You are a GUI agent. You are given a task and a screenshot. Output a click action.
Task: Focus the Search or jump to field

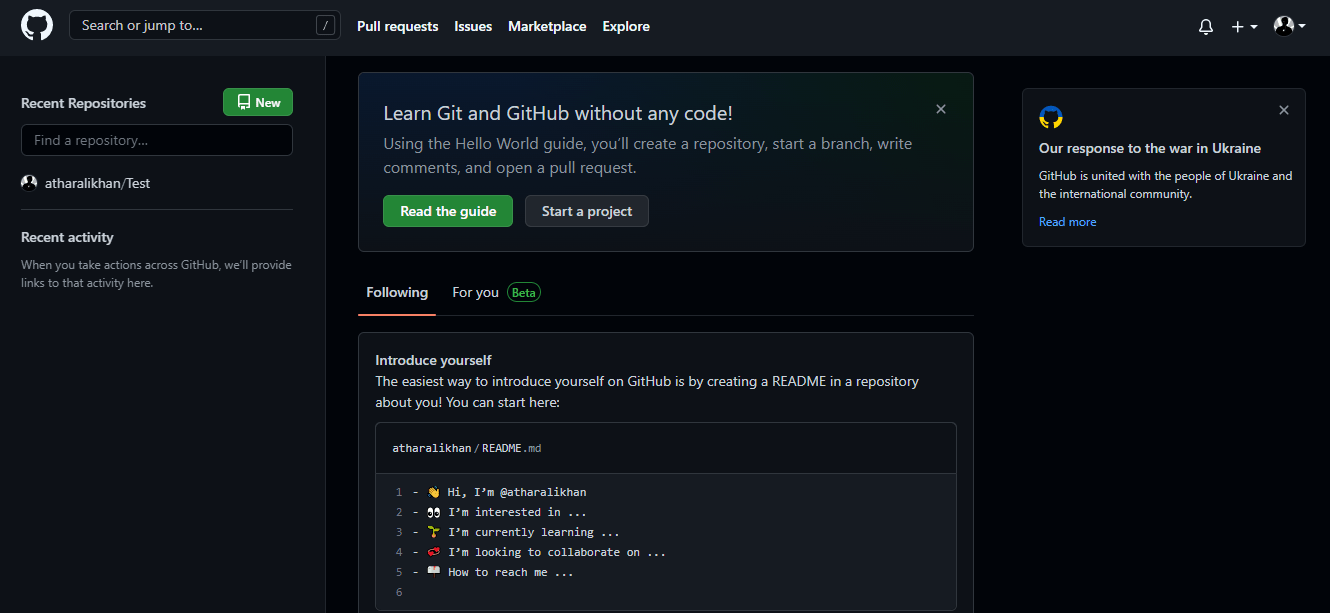(204, 26)
